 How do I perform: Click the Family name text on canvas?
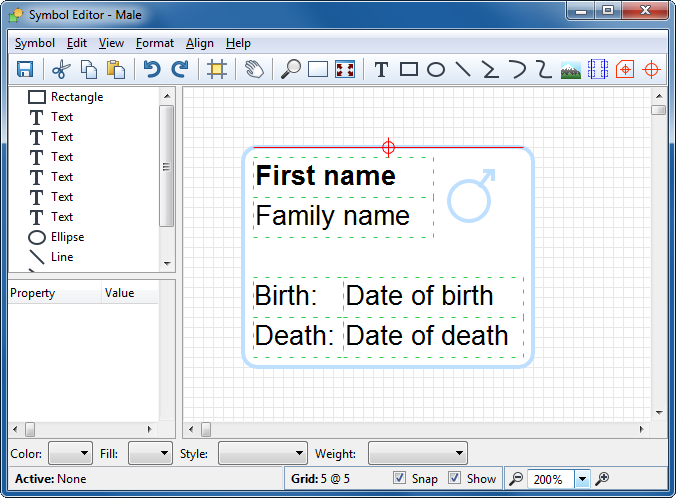click(x=332, y=216)
